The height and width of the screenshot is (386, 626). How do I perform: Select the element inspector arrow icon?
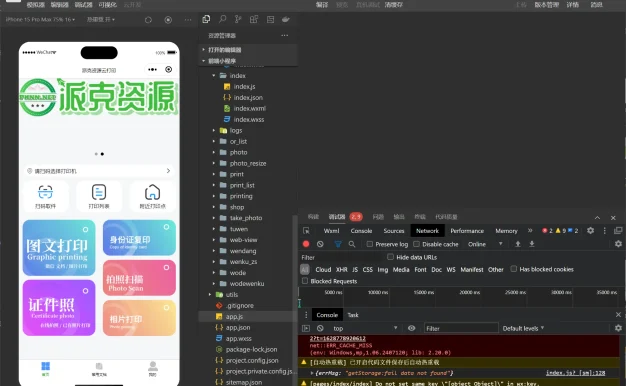(306, 231)
